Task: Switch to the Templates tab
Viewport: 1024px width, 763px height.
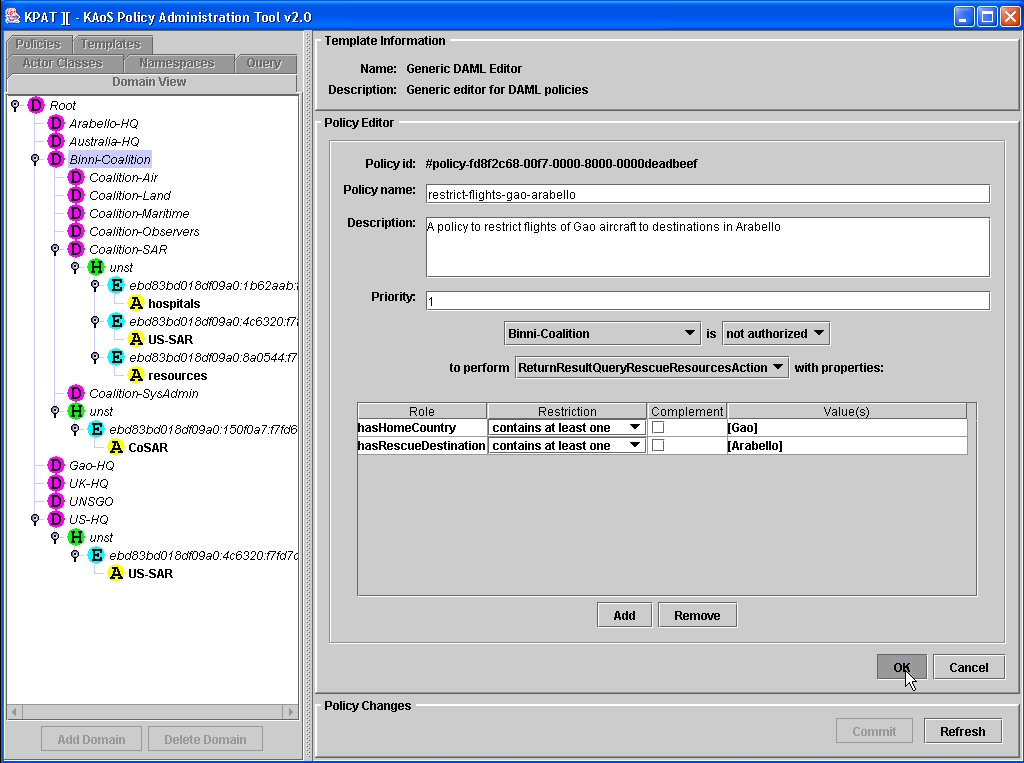Action: pyautogui.click(x=112, y=44)
